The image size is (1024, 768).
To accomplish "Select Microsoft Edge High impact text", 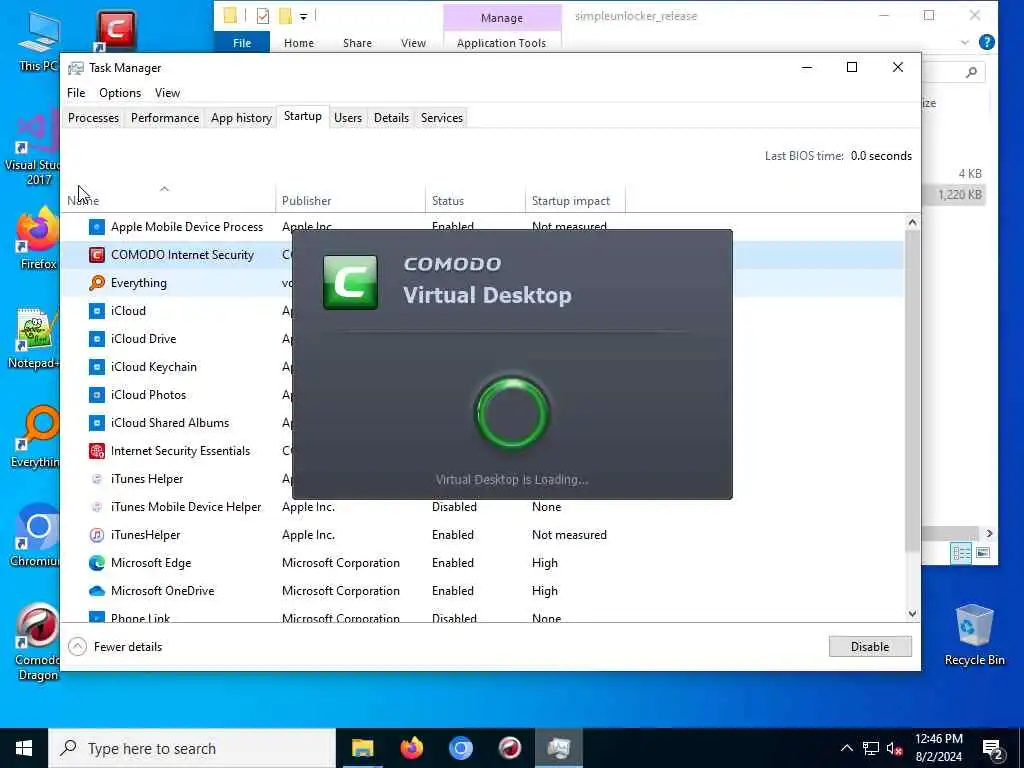I will pyautogui.click(x=545, y=563).
